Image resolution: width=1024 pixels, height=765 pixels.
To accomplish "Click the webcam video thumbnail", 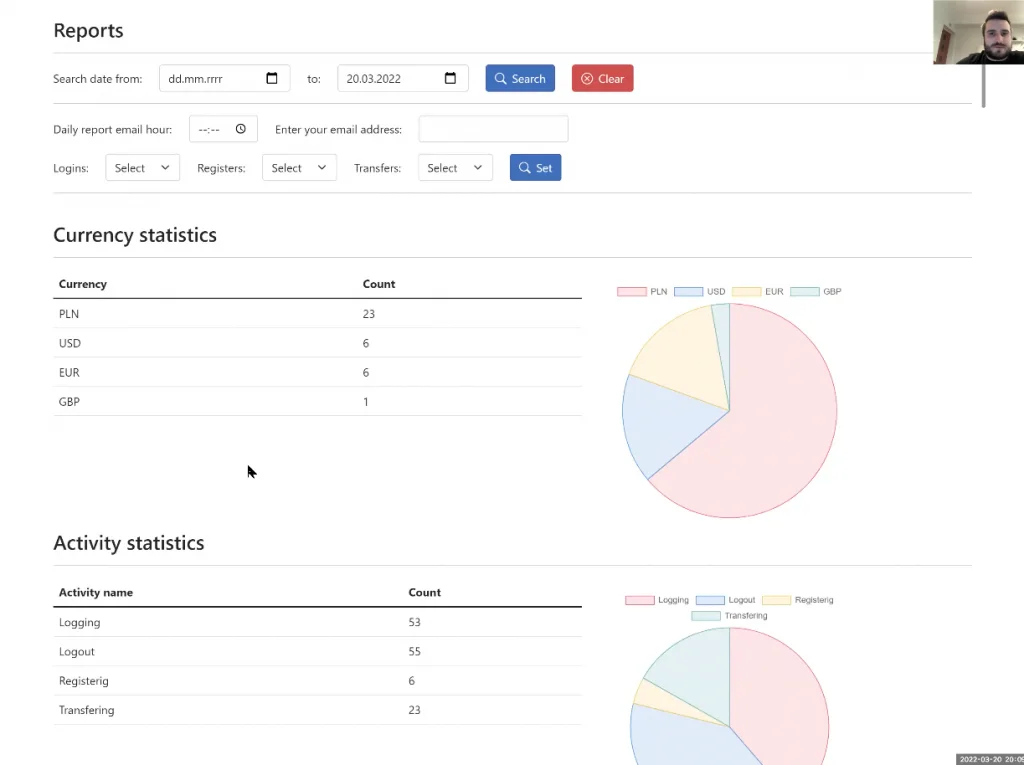I will coord(978,32).
